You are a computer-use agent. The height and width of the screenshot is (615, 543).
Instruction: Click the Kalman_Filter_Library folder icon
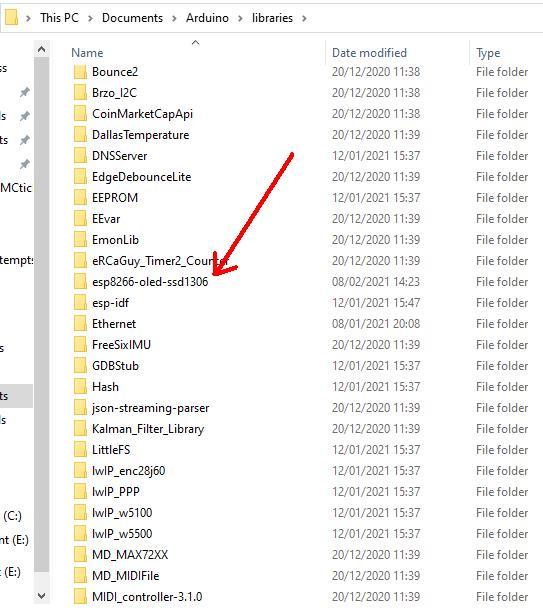(x=80, y=429)
